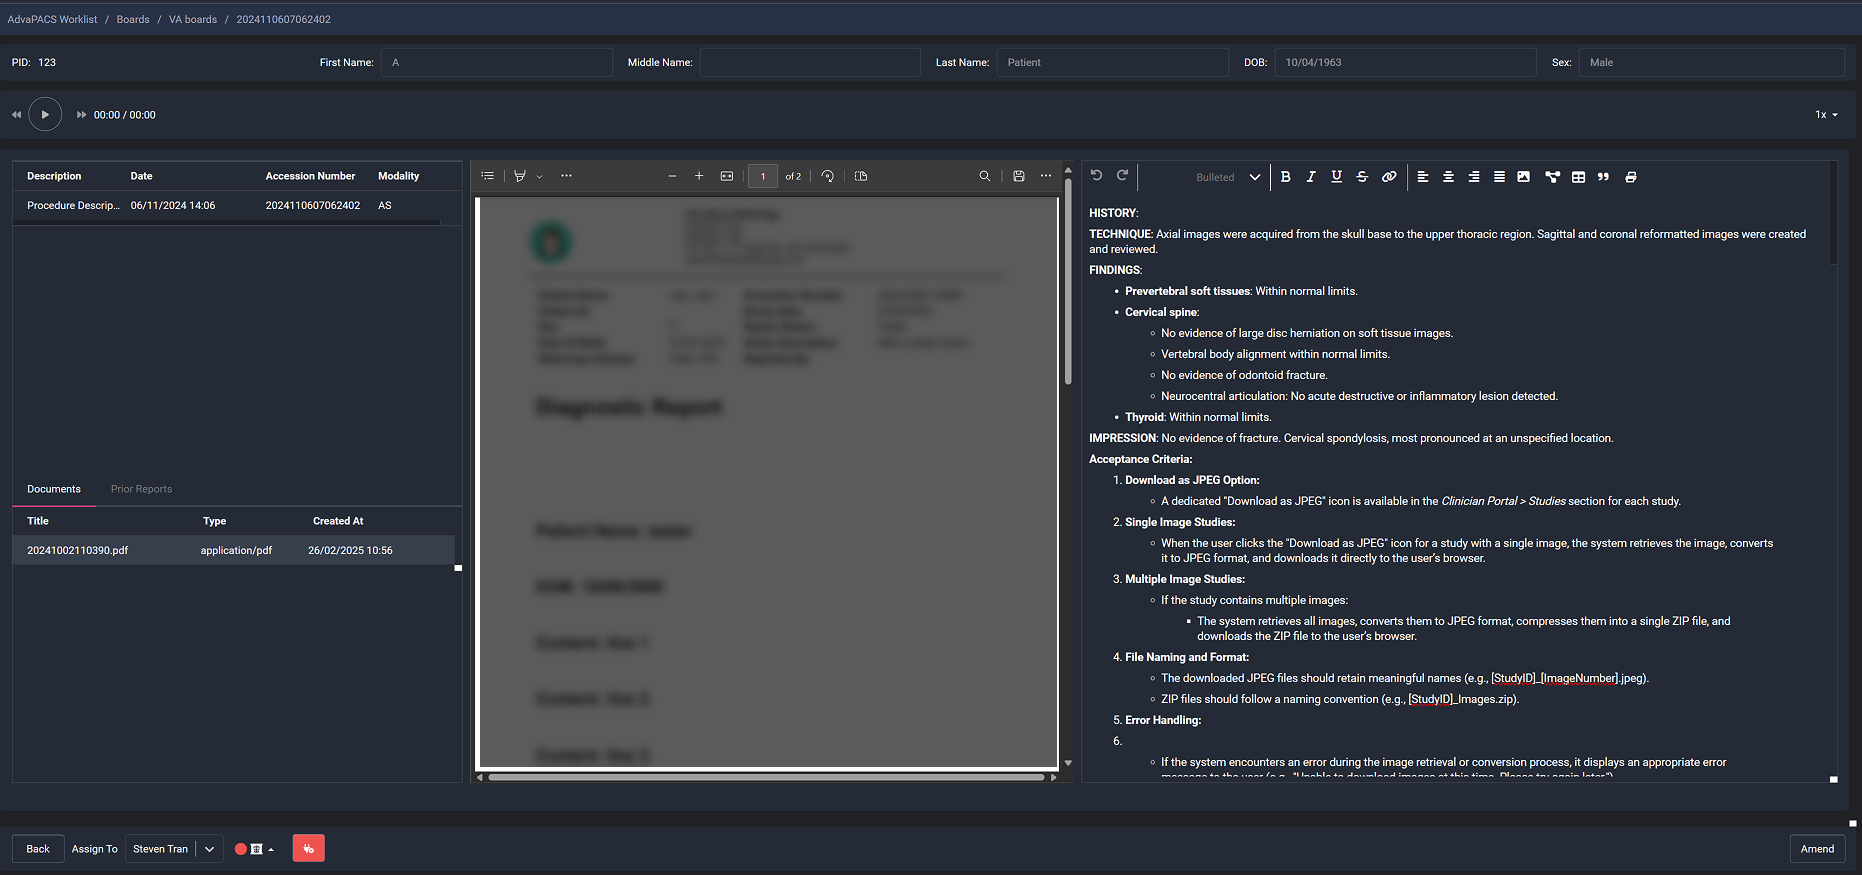Toggle italic formatting
The image size is (1862, 875).
click(x=1311, y=177)
